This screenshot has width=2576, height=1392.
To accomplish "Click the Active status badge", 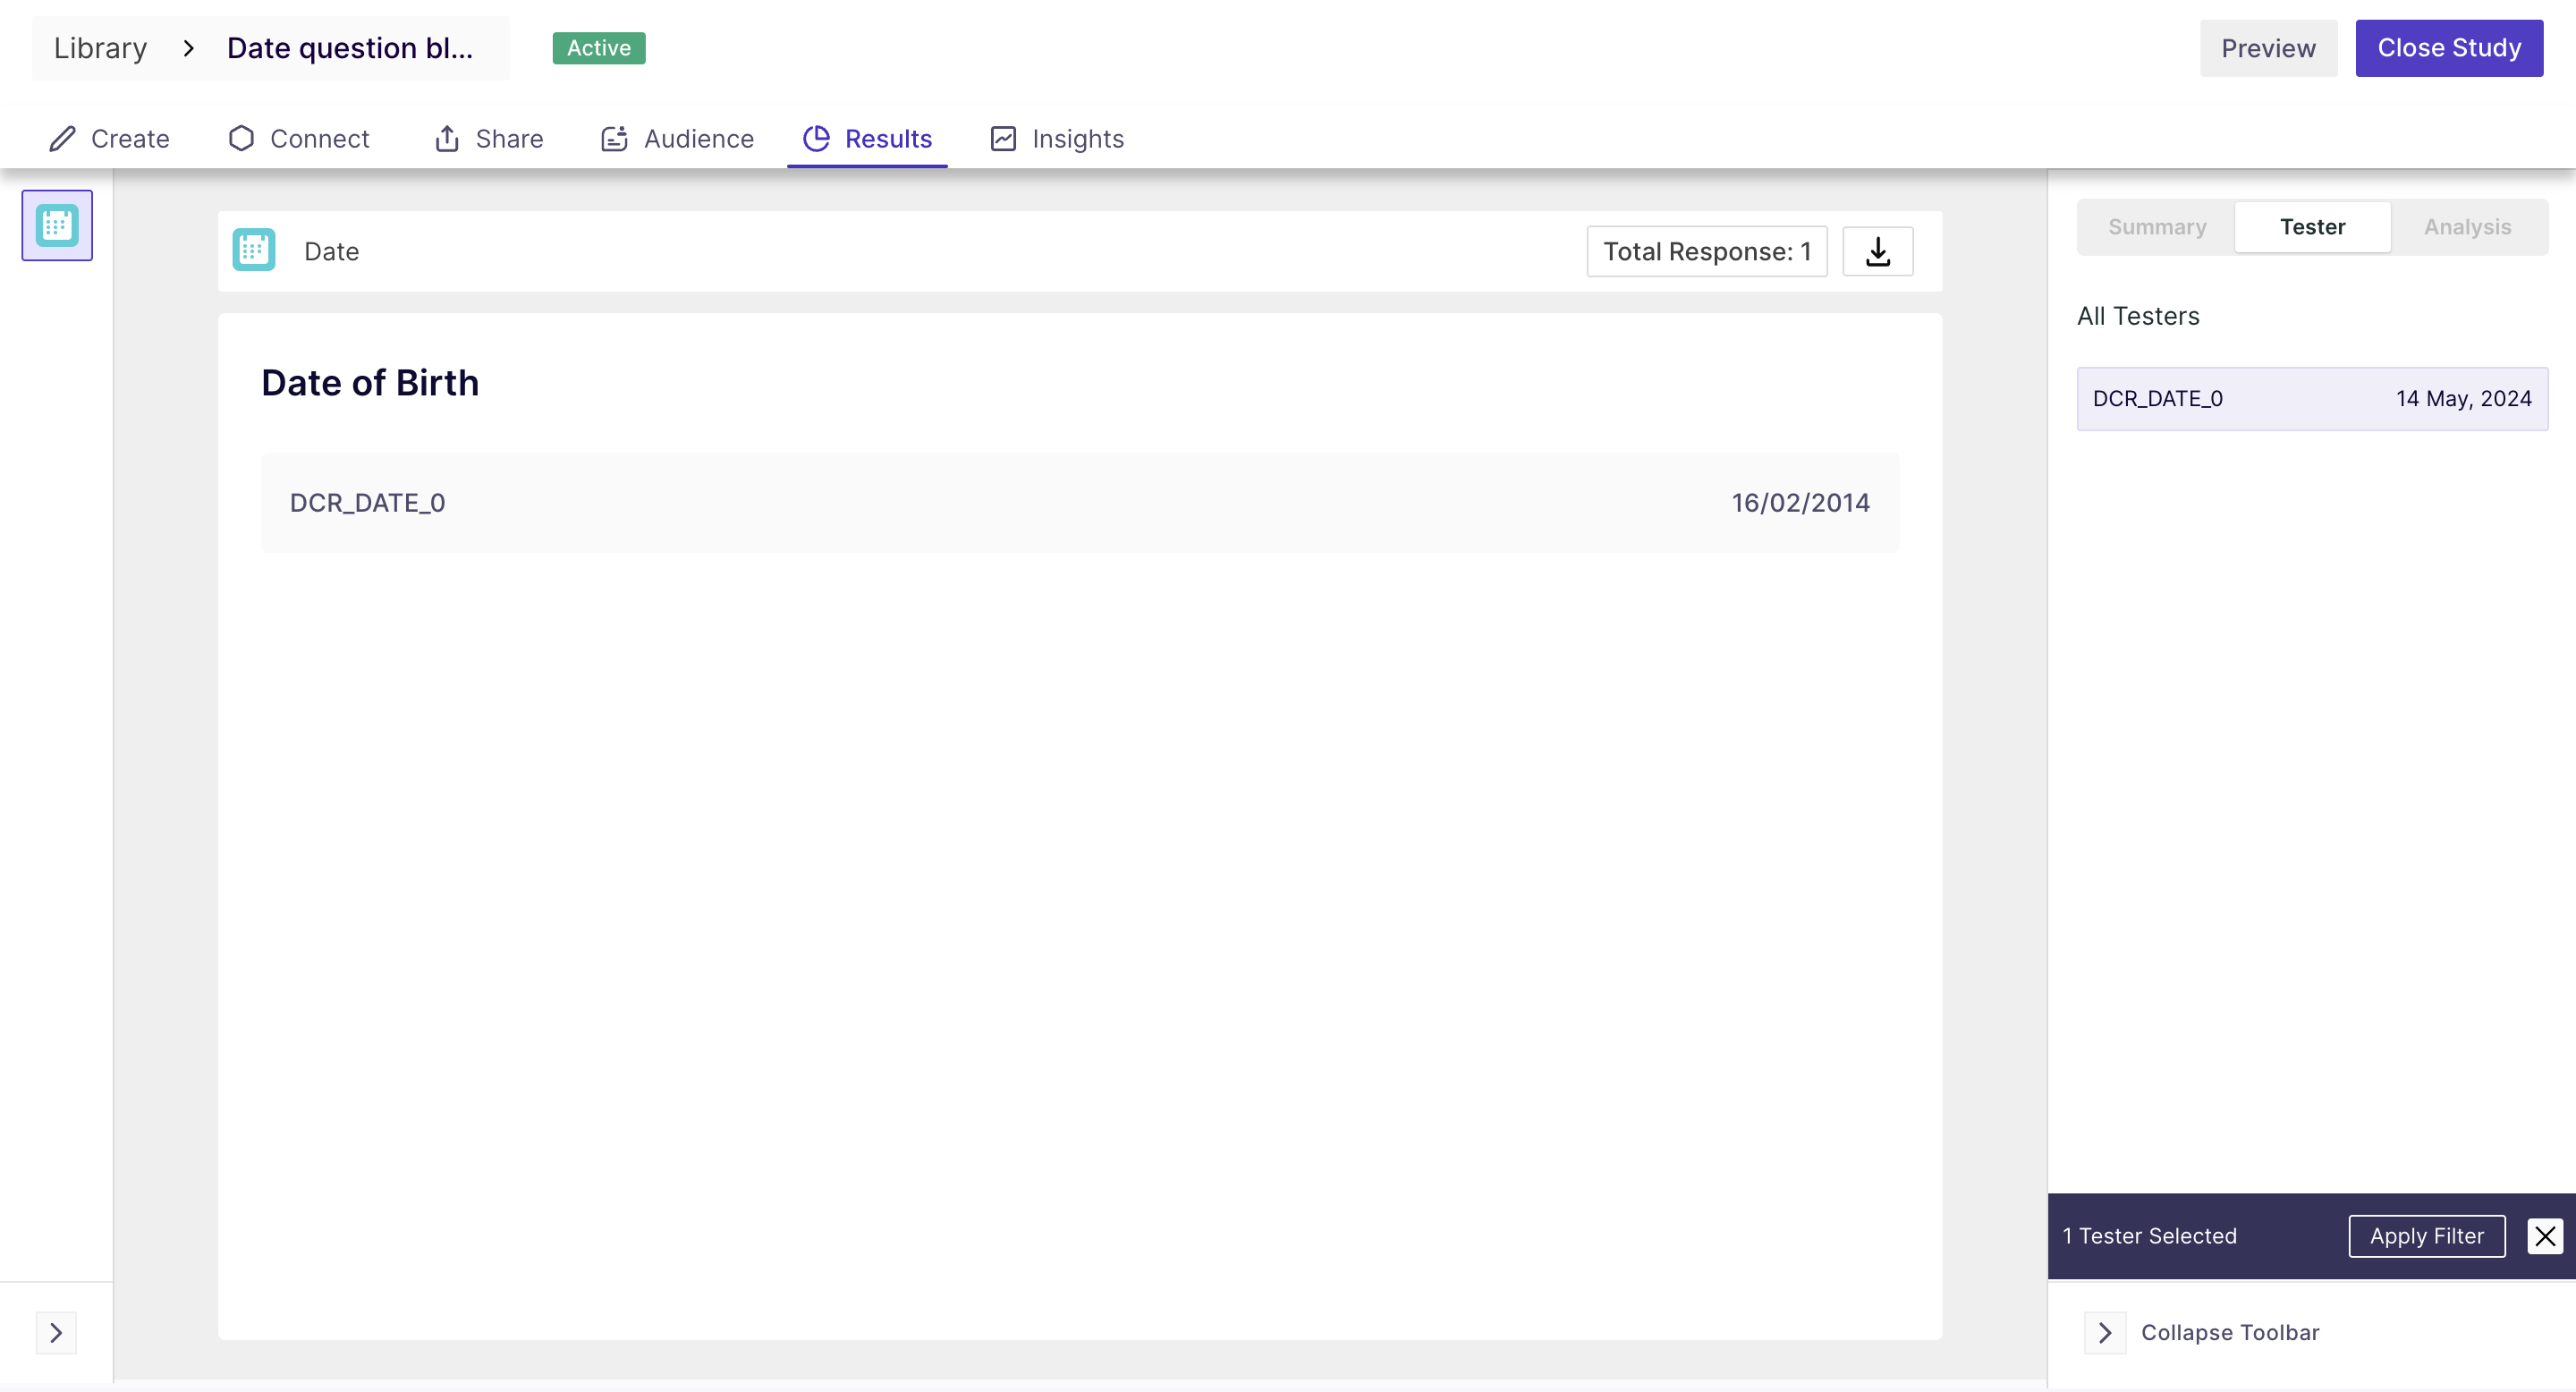I will pyautogui.click(x=599, y=48).
